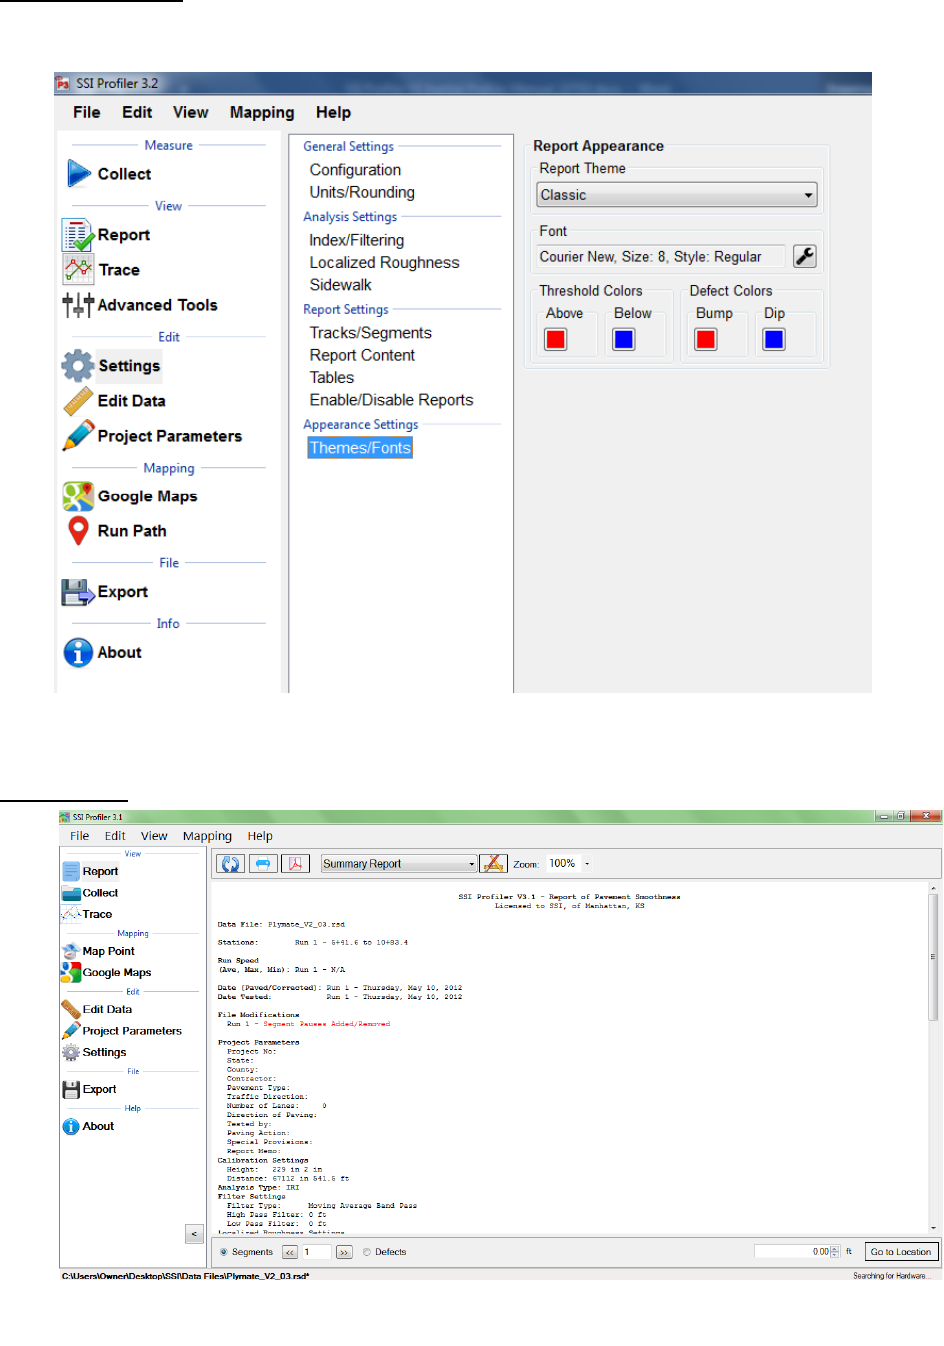Open File menu in SSI Profiler 3.1
Screen dimensions: 944x1346
(80, 836)
